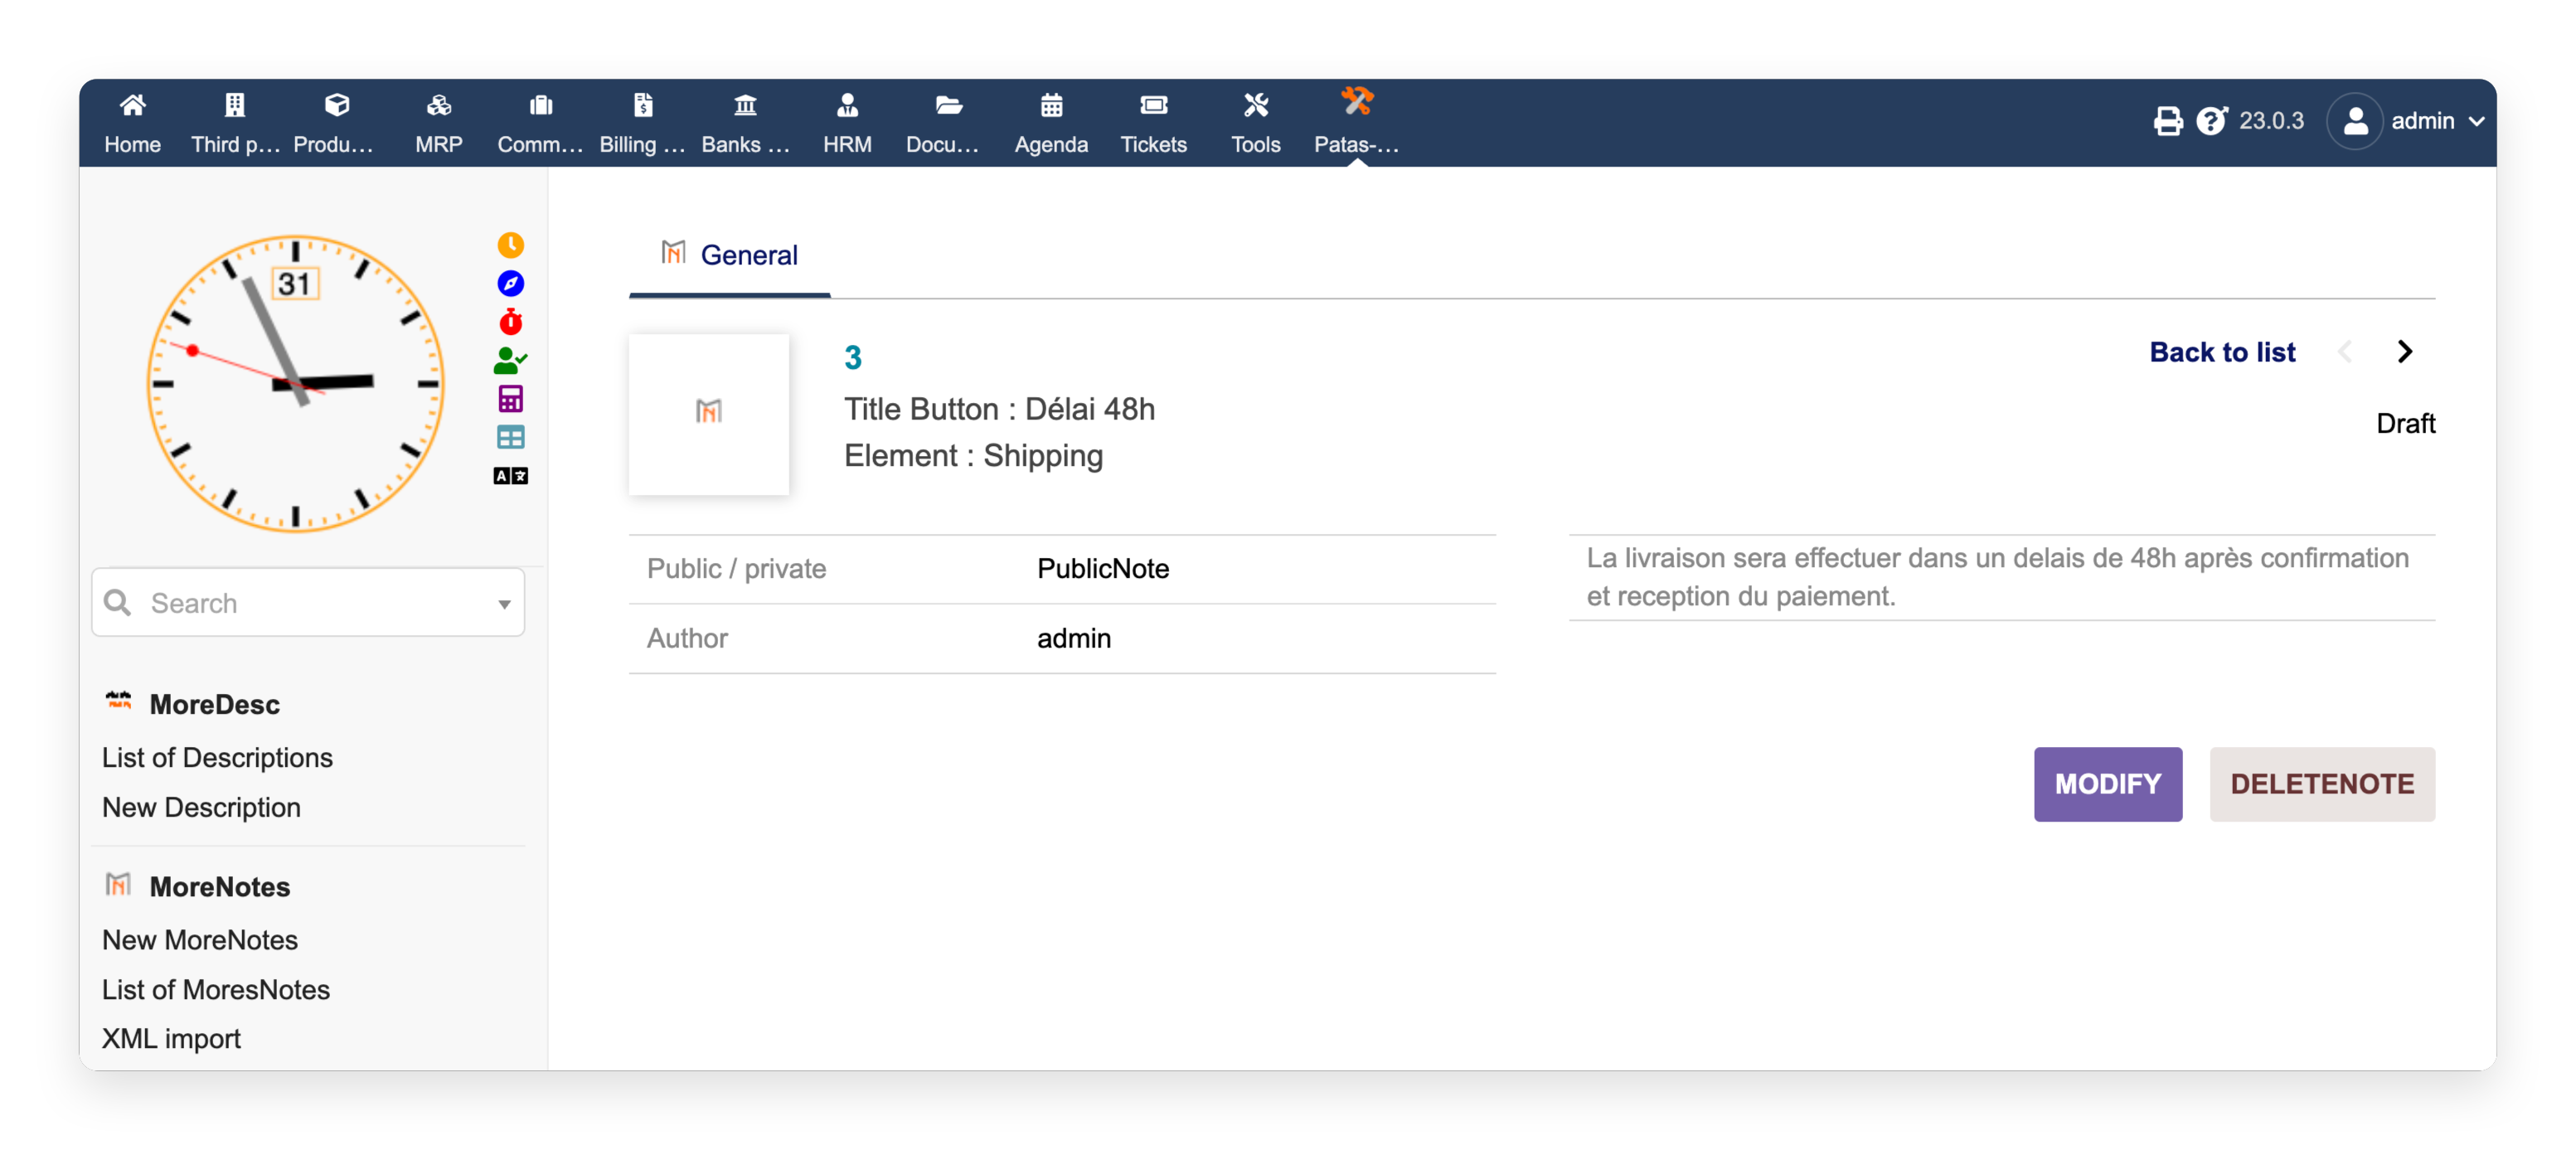Open New Description menu entry

[x=201, y=807]
